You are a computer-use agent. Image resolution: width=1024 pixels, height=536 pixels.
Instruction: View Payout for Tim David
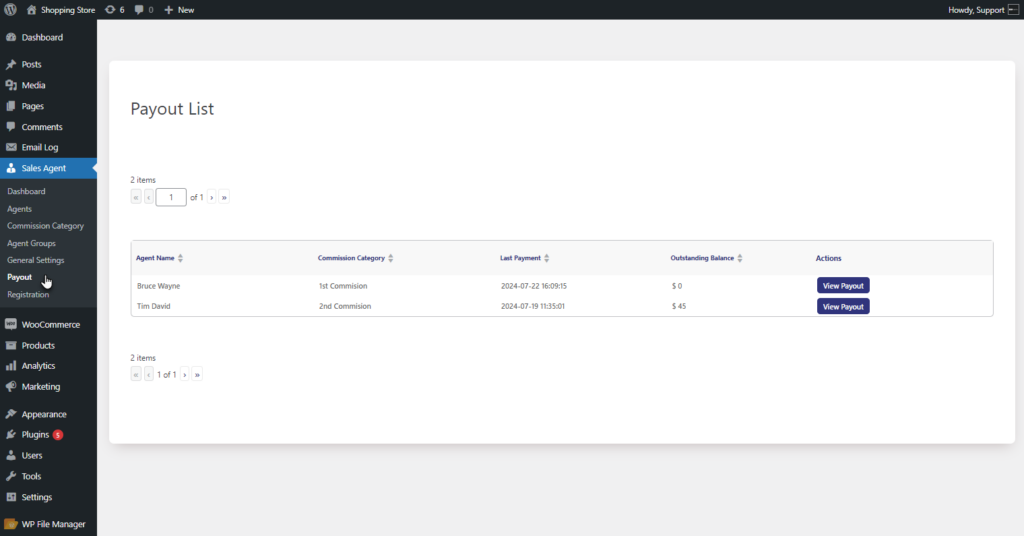843,306
